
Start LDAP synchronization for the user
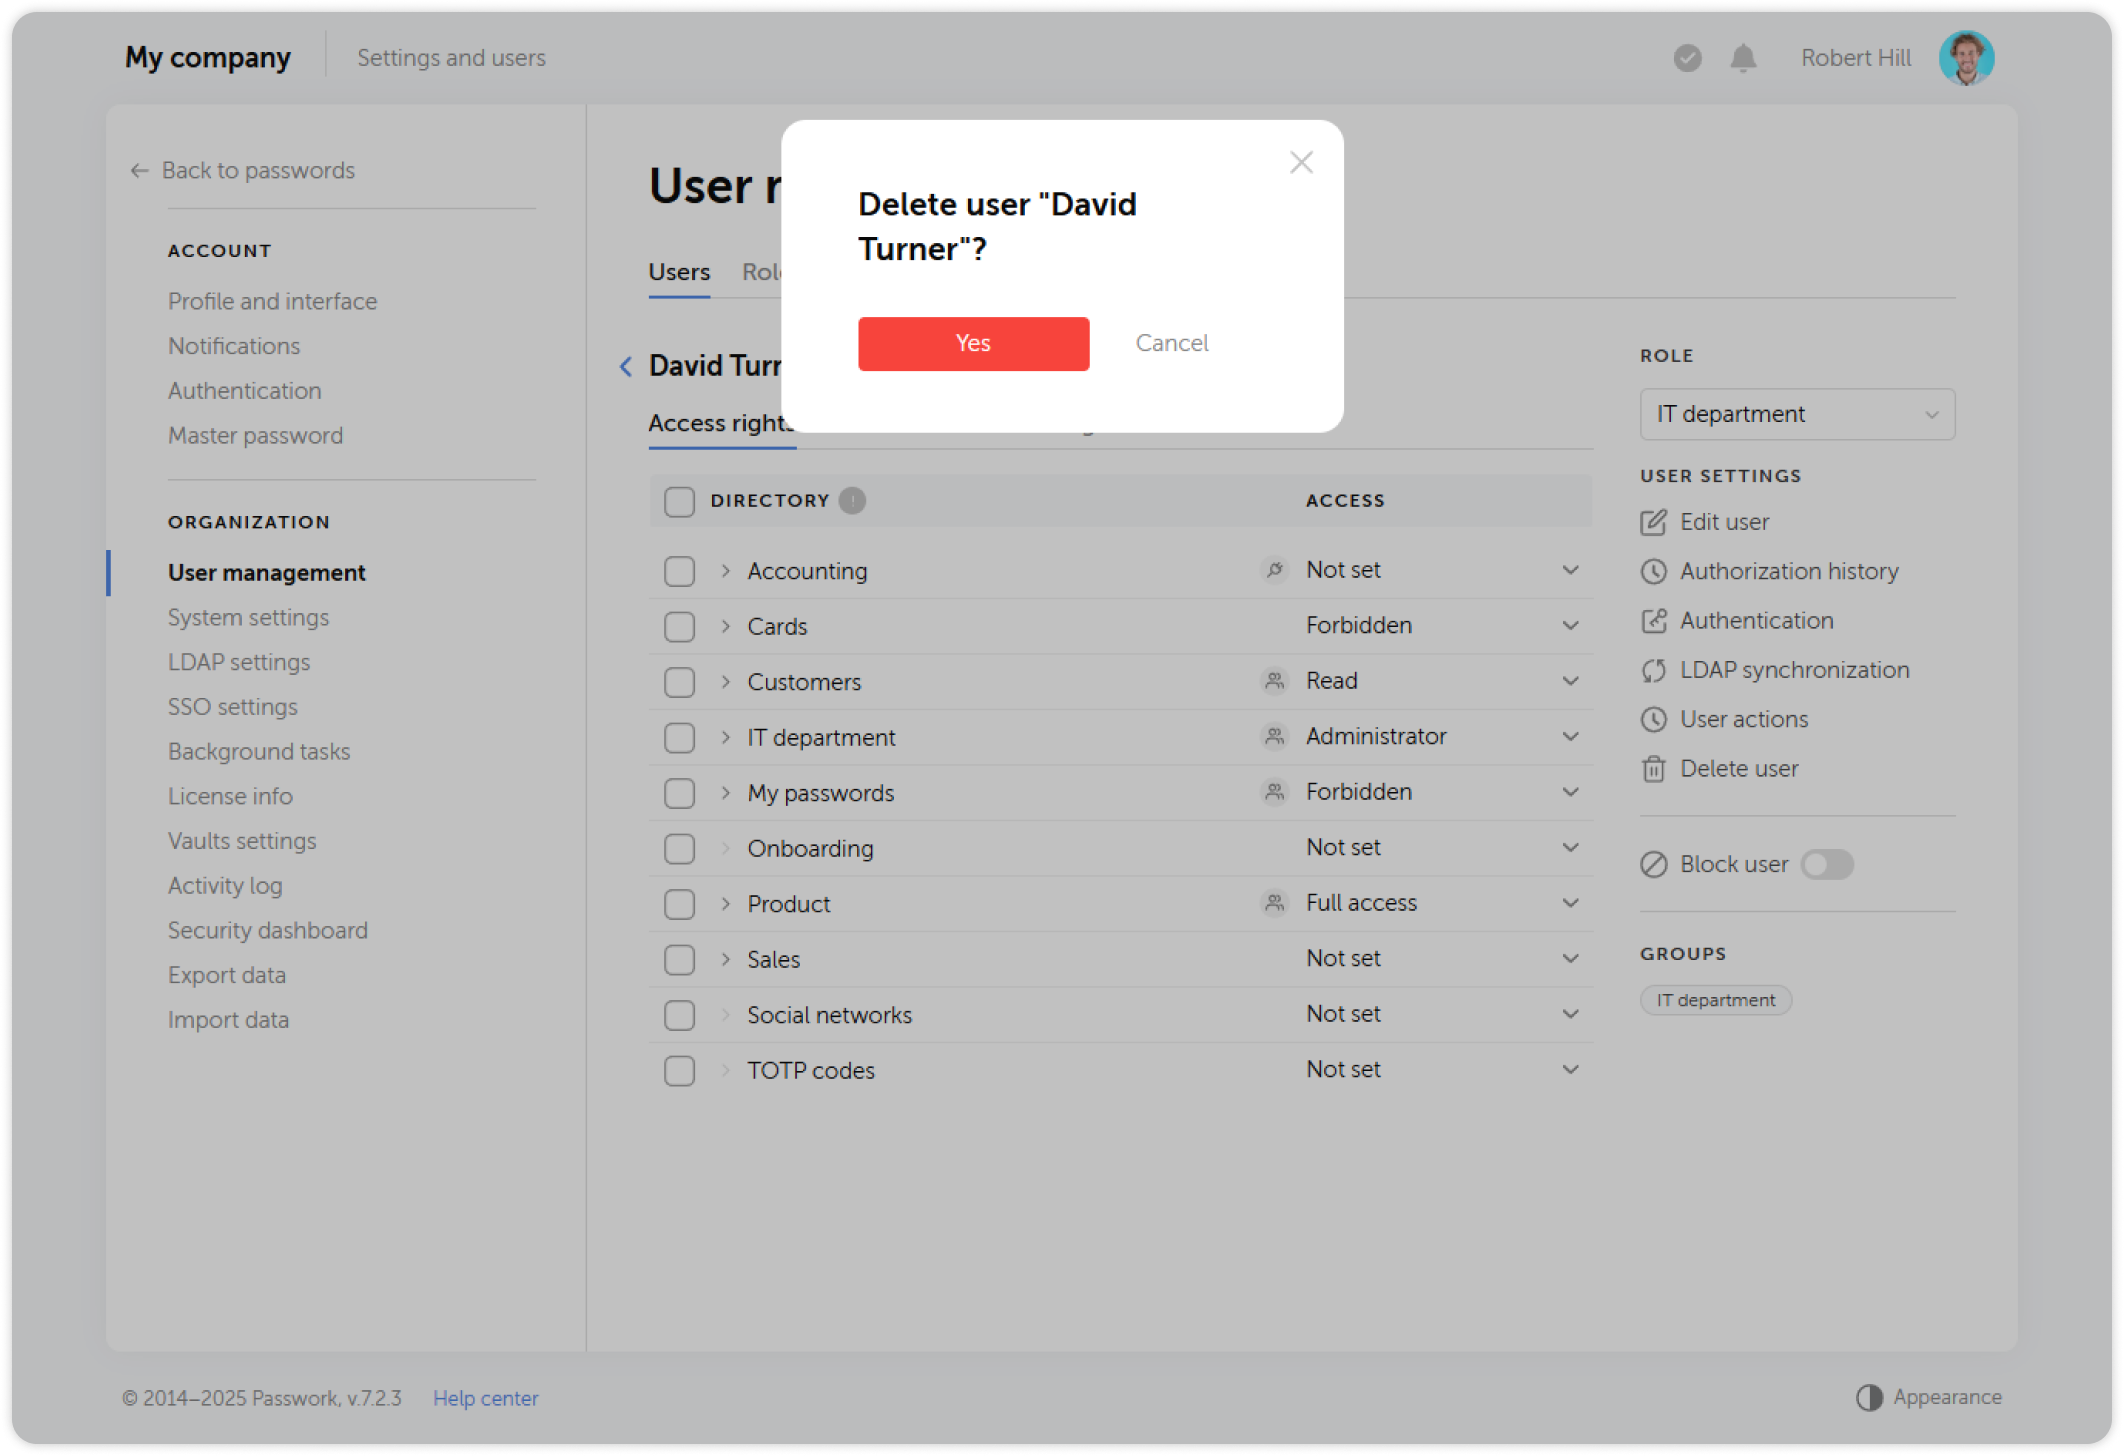1654,670
